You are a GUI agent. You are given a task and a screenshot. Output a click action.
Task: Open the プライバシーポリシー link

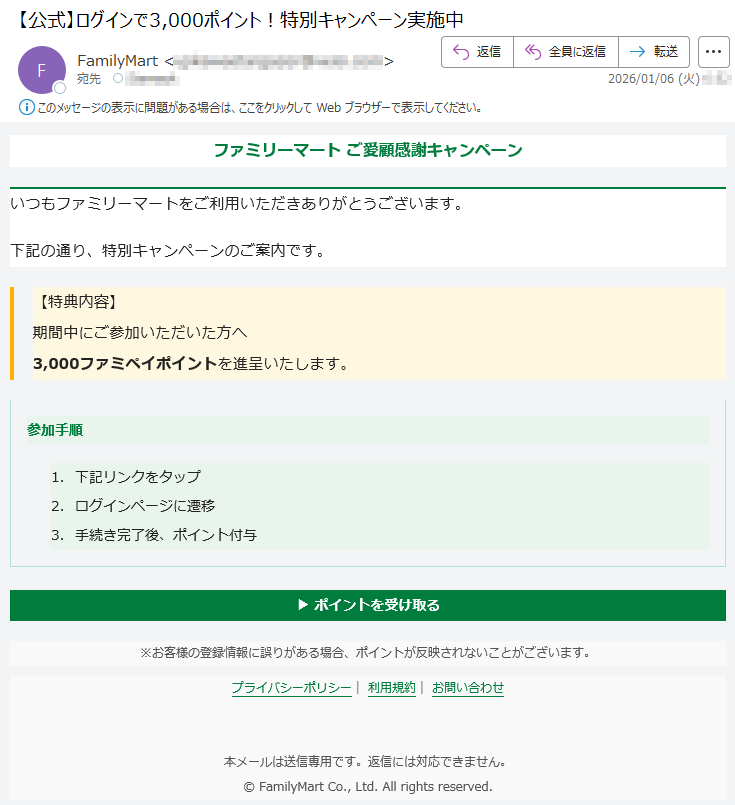[291, 688]
